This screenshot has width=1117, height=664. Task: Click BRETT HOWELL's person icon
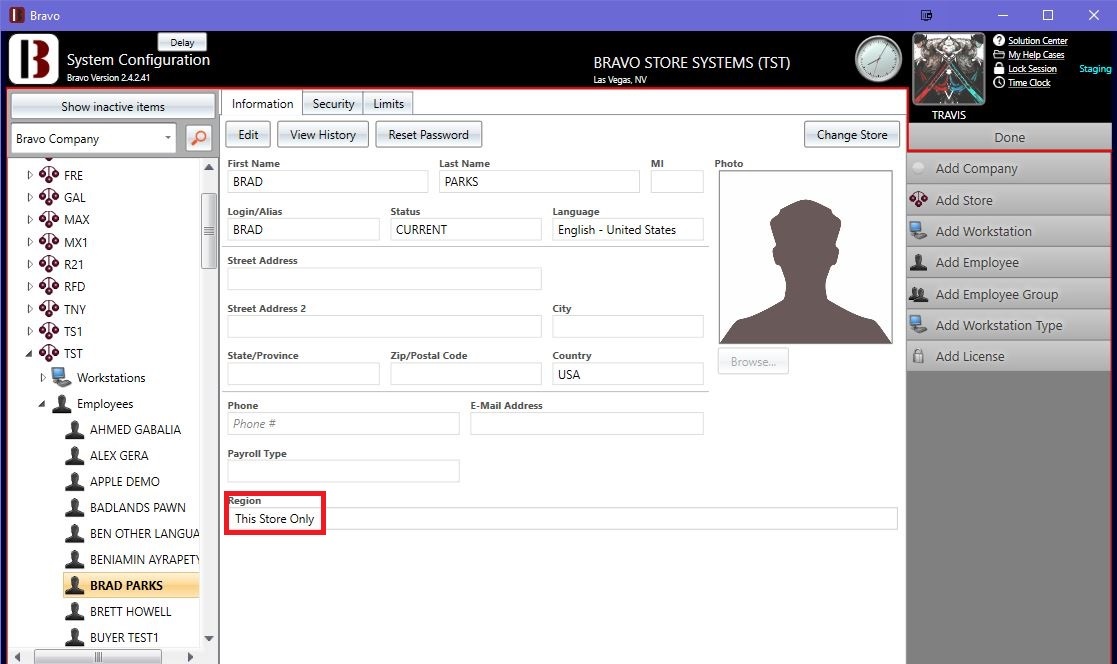75,611
